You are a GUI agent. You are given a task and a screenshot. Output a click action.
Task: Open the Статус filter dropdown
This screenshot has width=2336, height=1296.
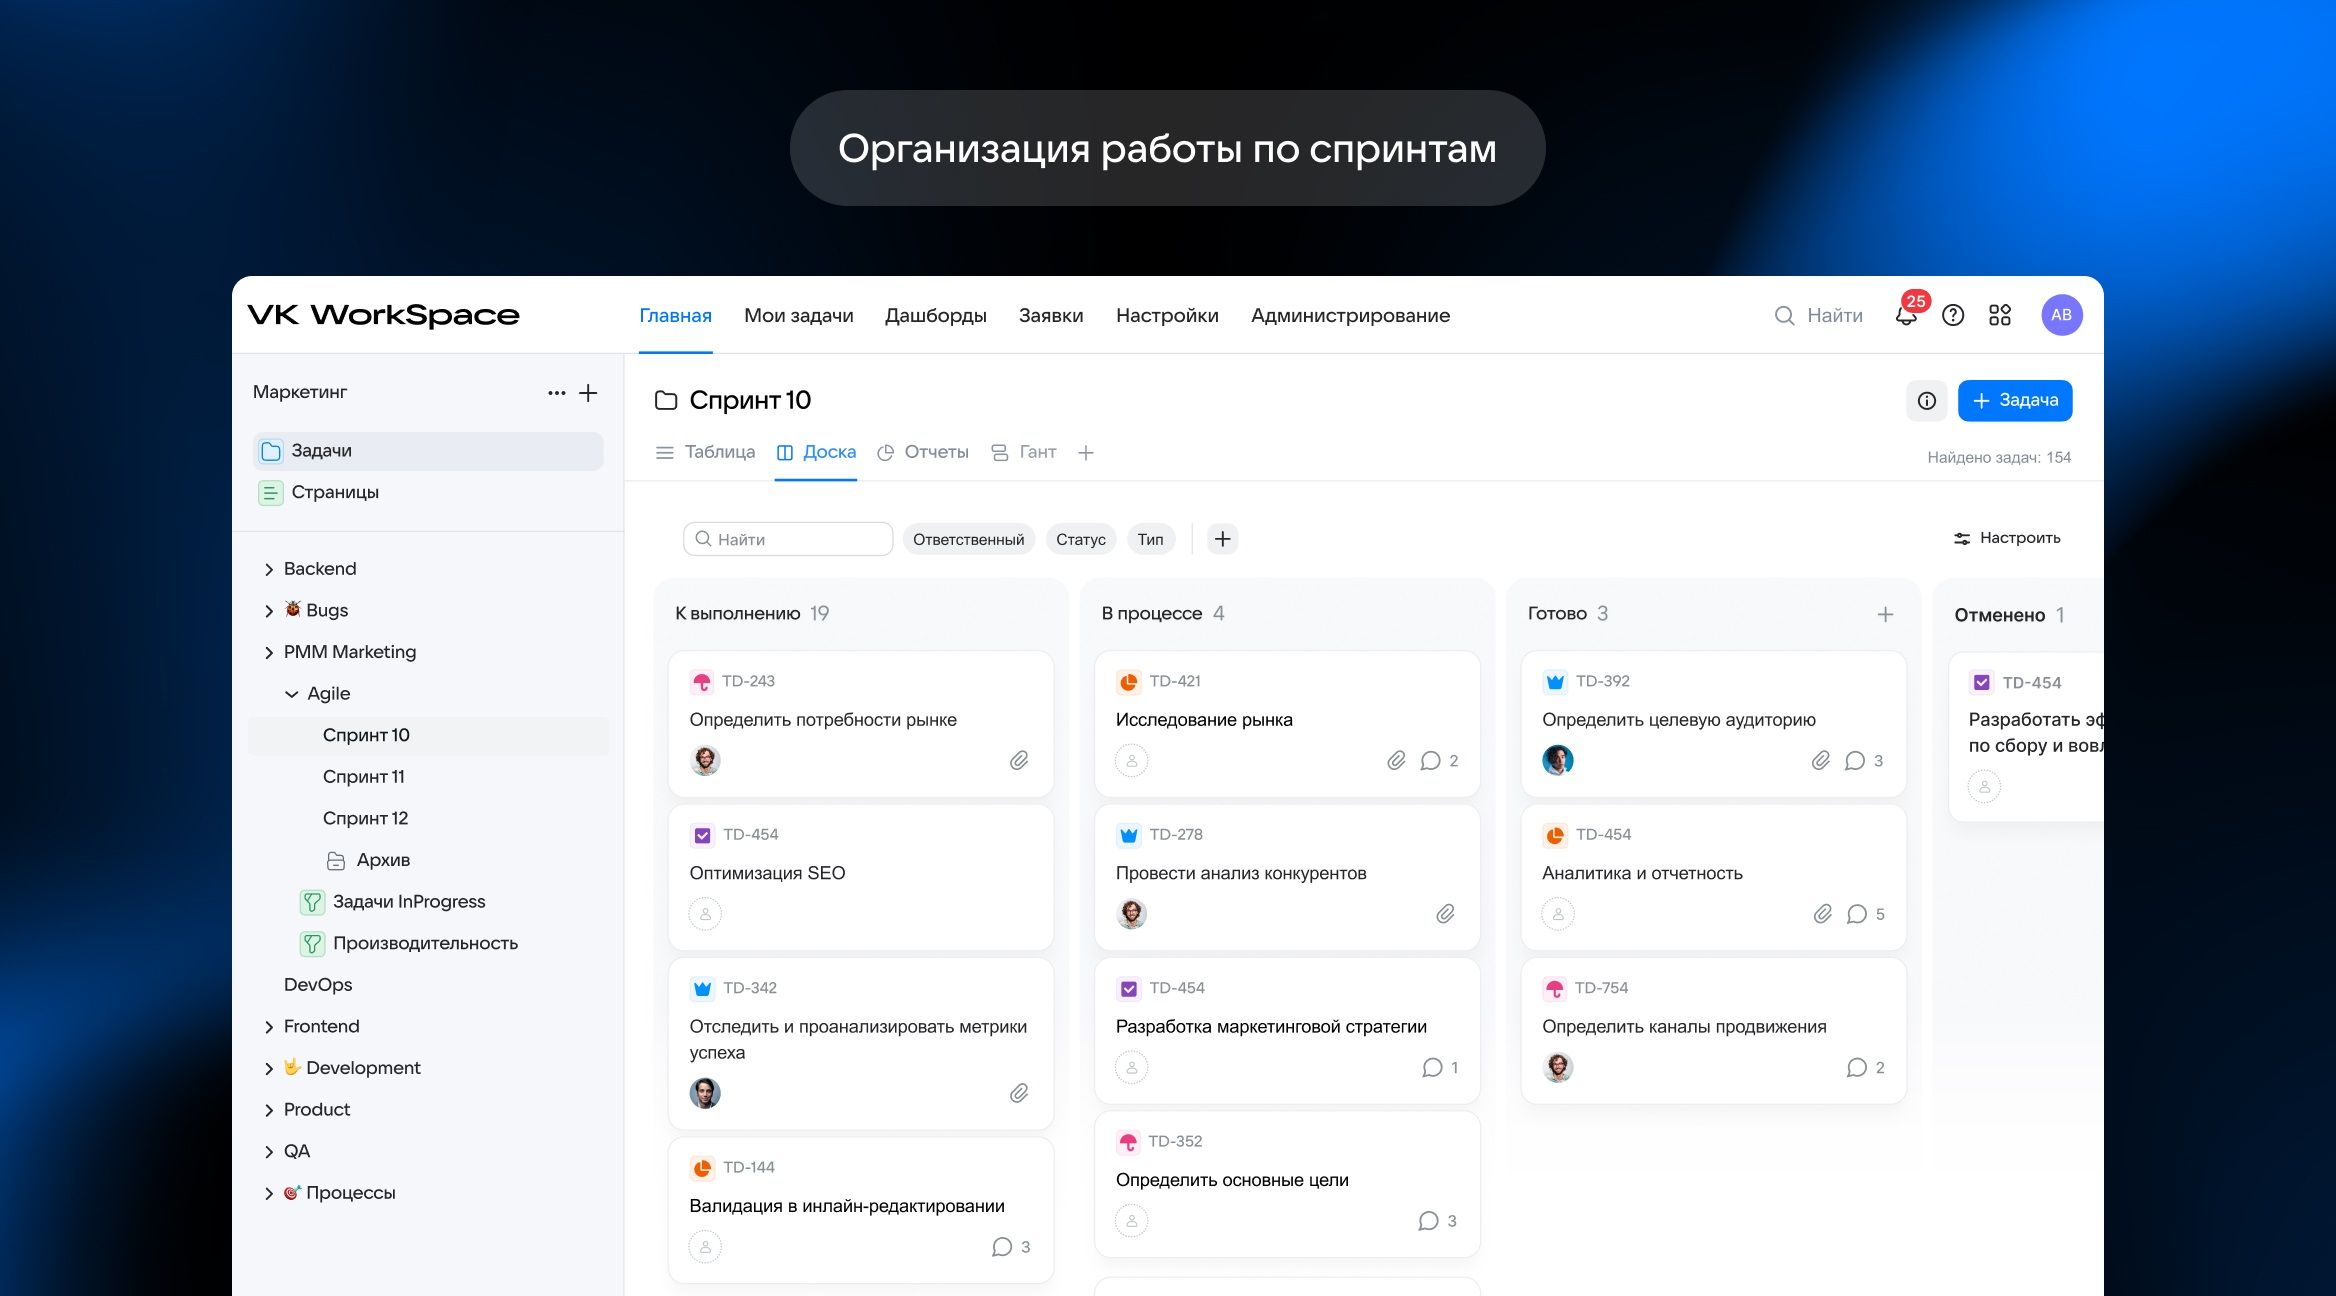coord(1081,539)
